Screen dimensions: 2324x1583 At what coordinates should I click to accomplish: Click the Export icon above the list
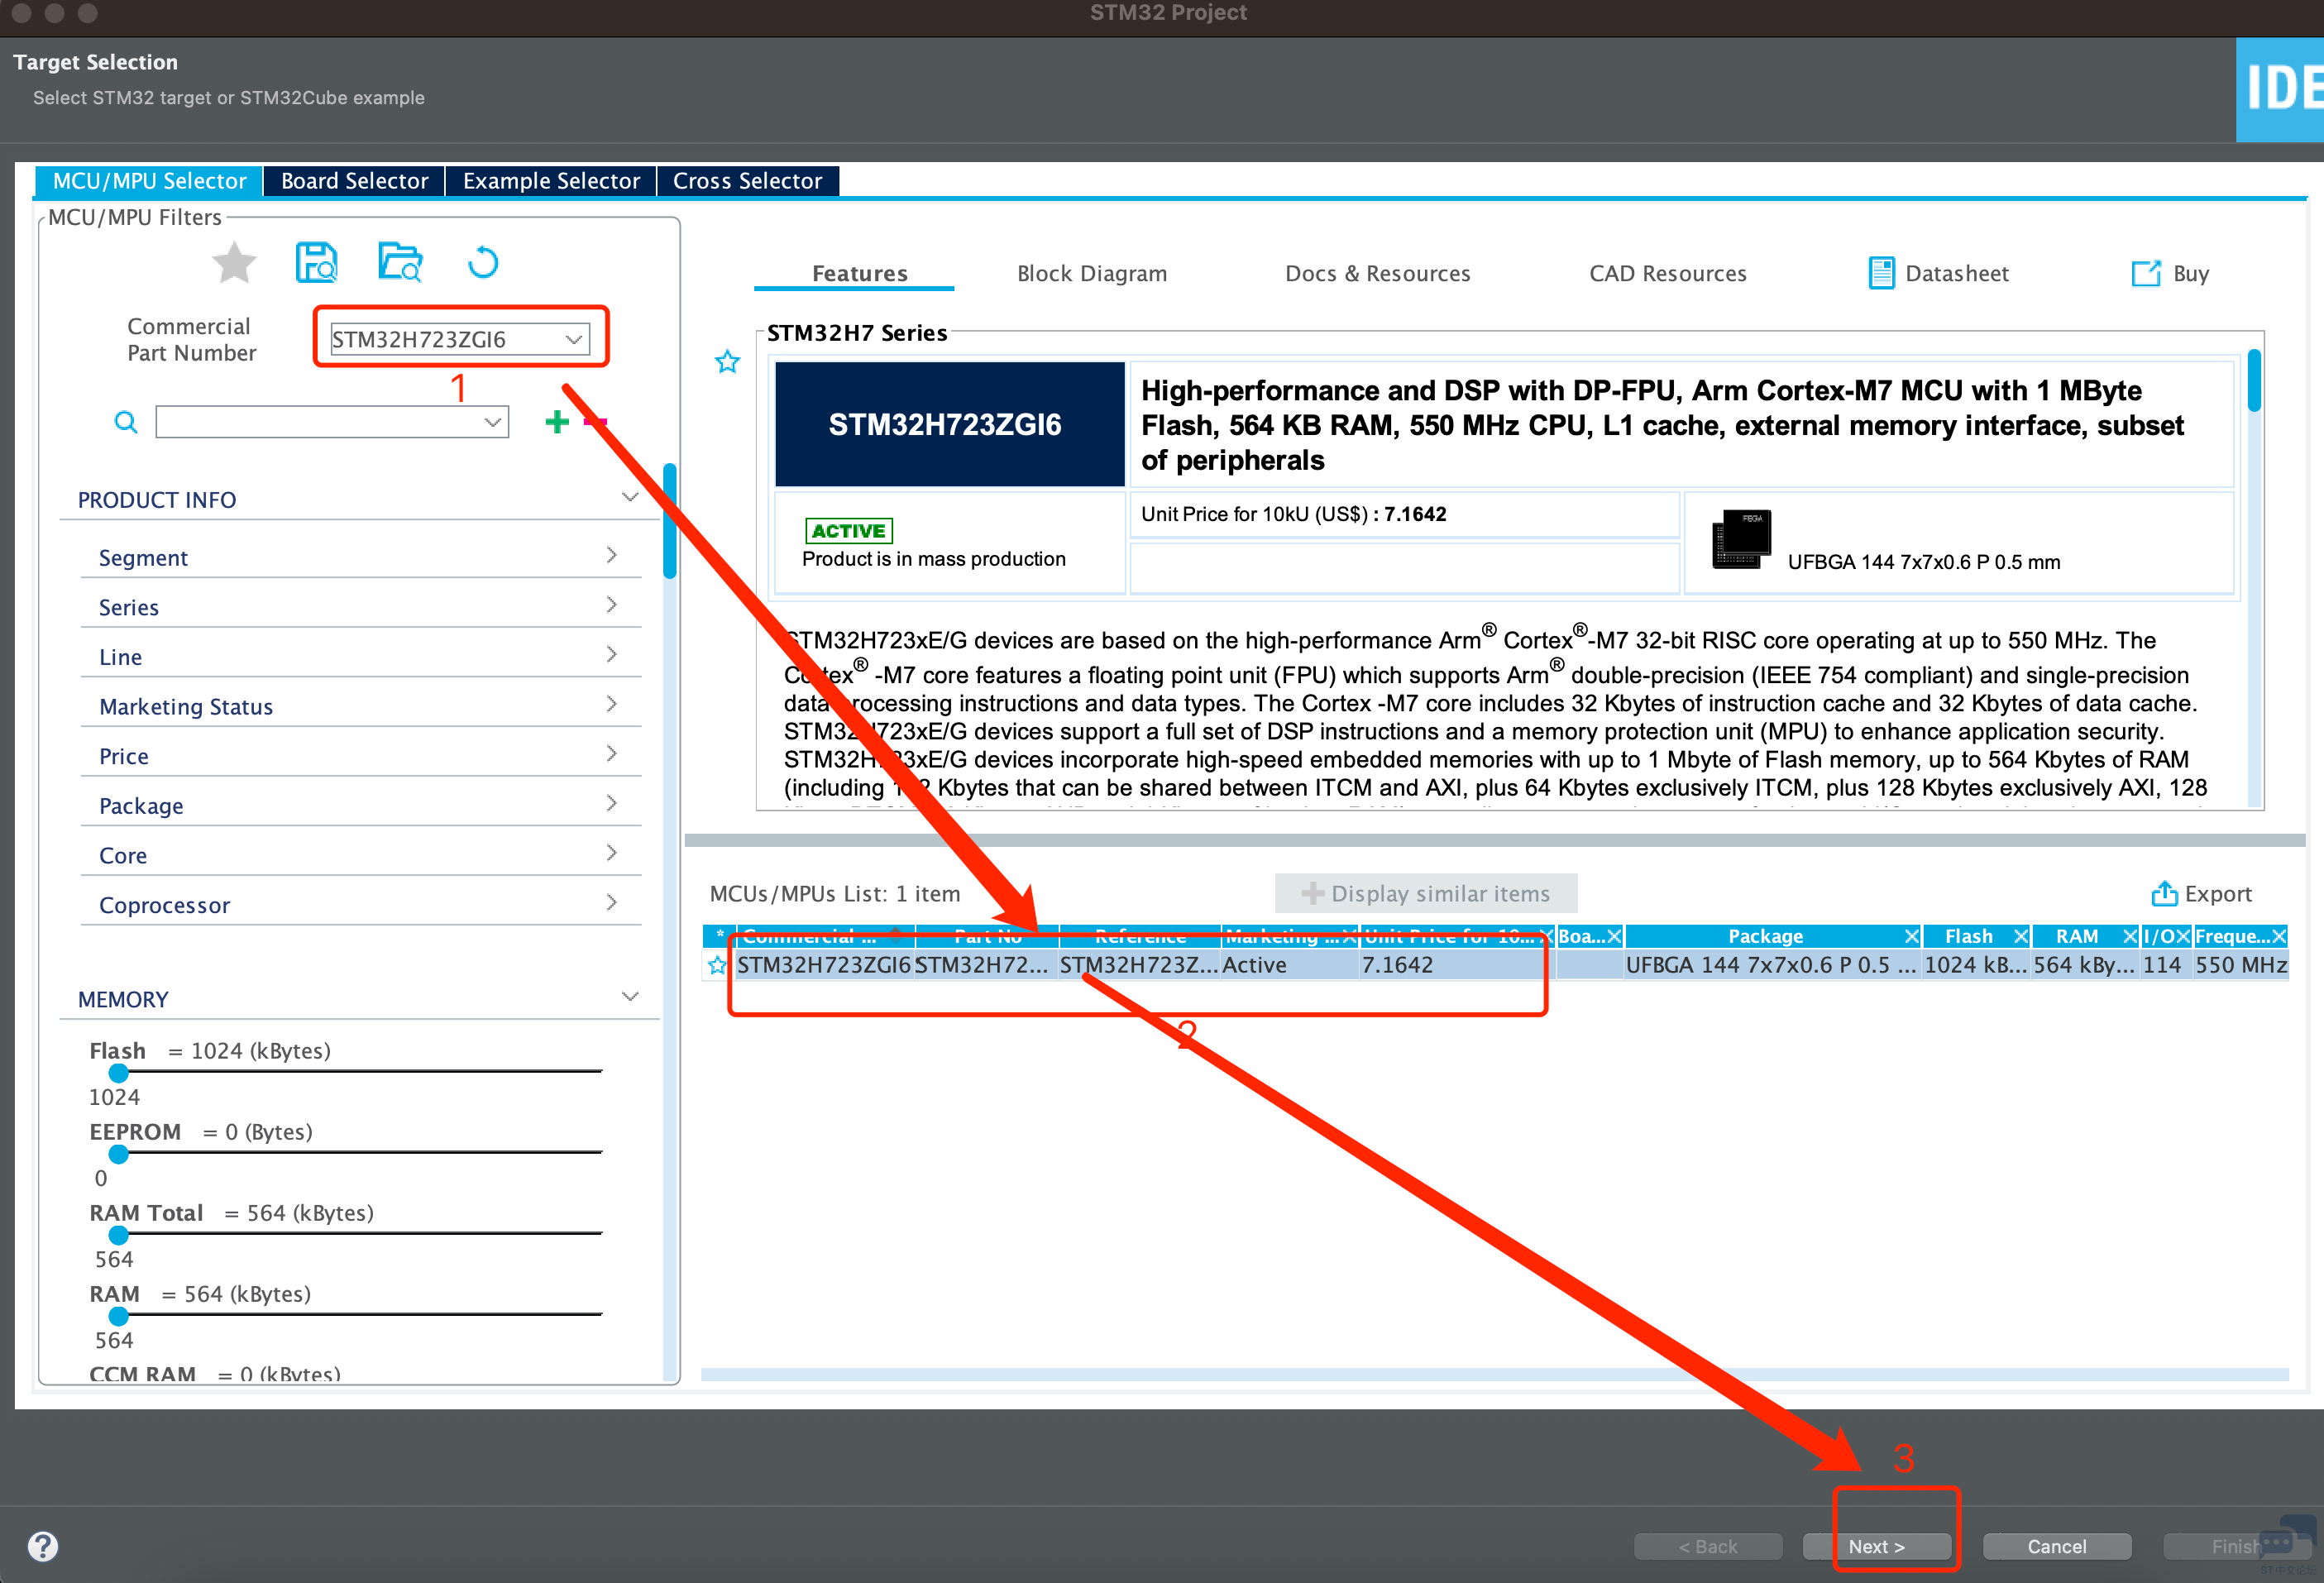(x=2164, y=893)
